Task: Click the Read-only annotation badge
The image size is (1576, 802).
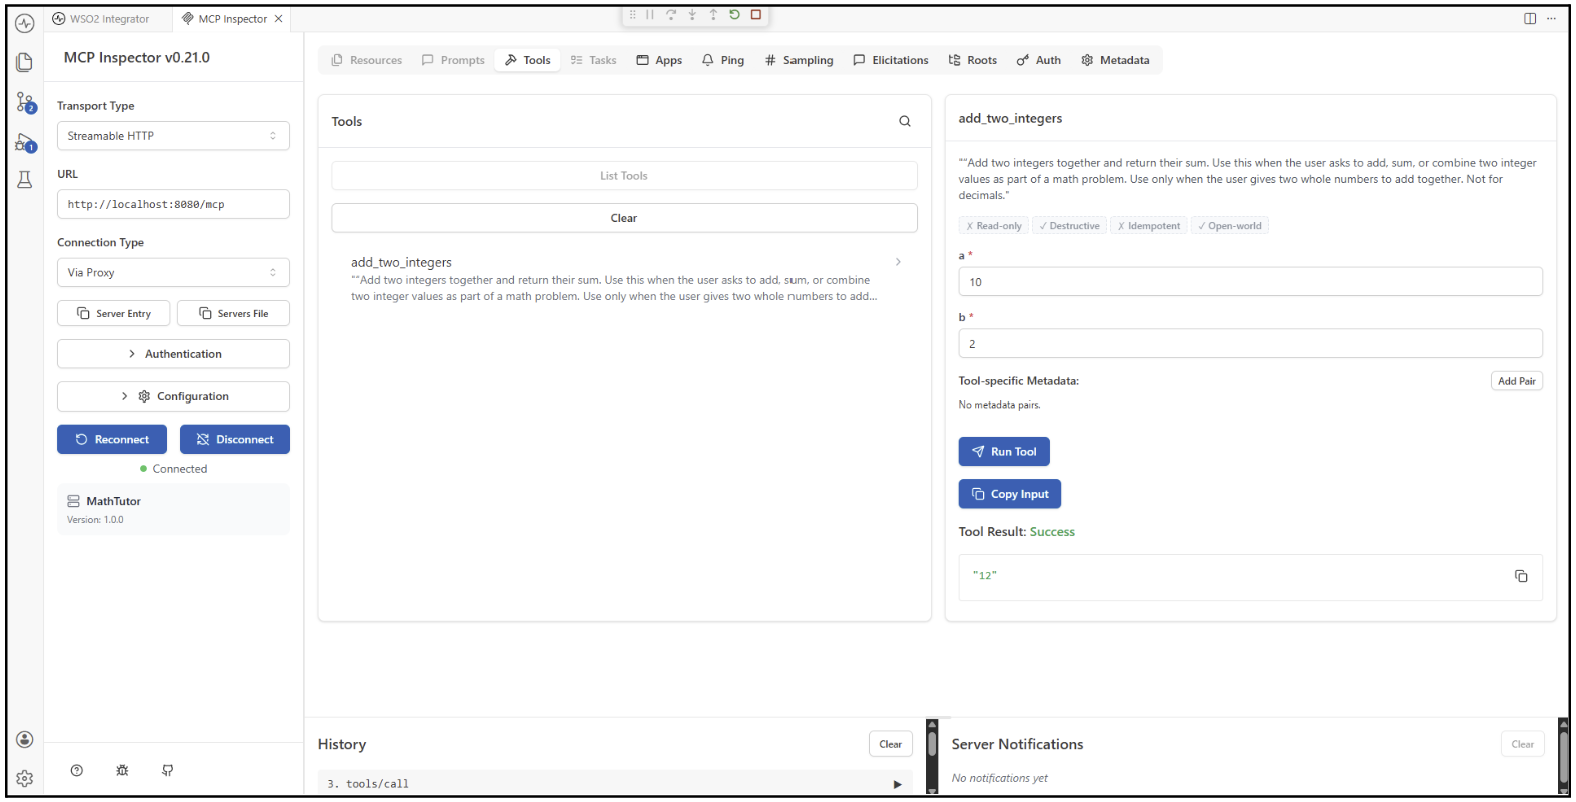Action: click(x=994, y=226)
